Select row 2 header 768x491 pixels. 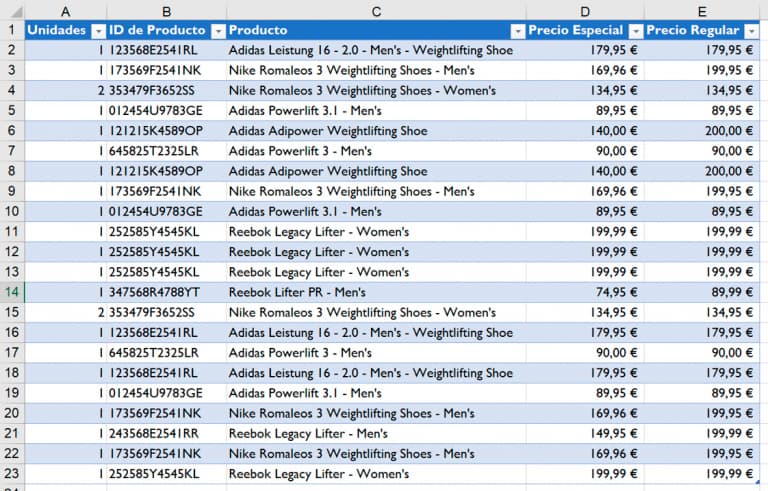click(12, 50)
